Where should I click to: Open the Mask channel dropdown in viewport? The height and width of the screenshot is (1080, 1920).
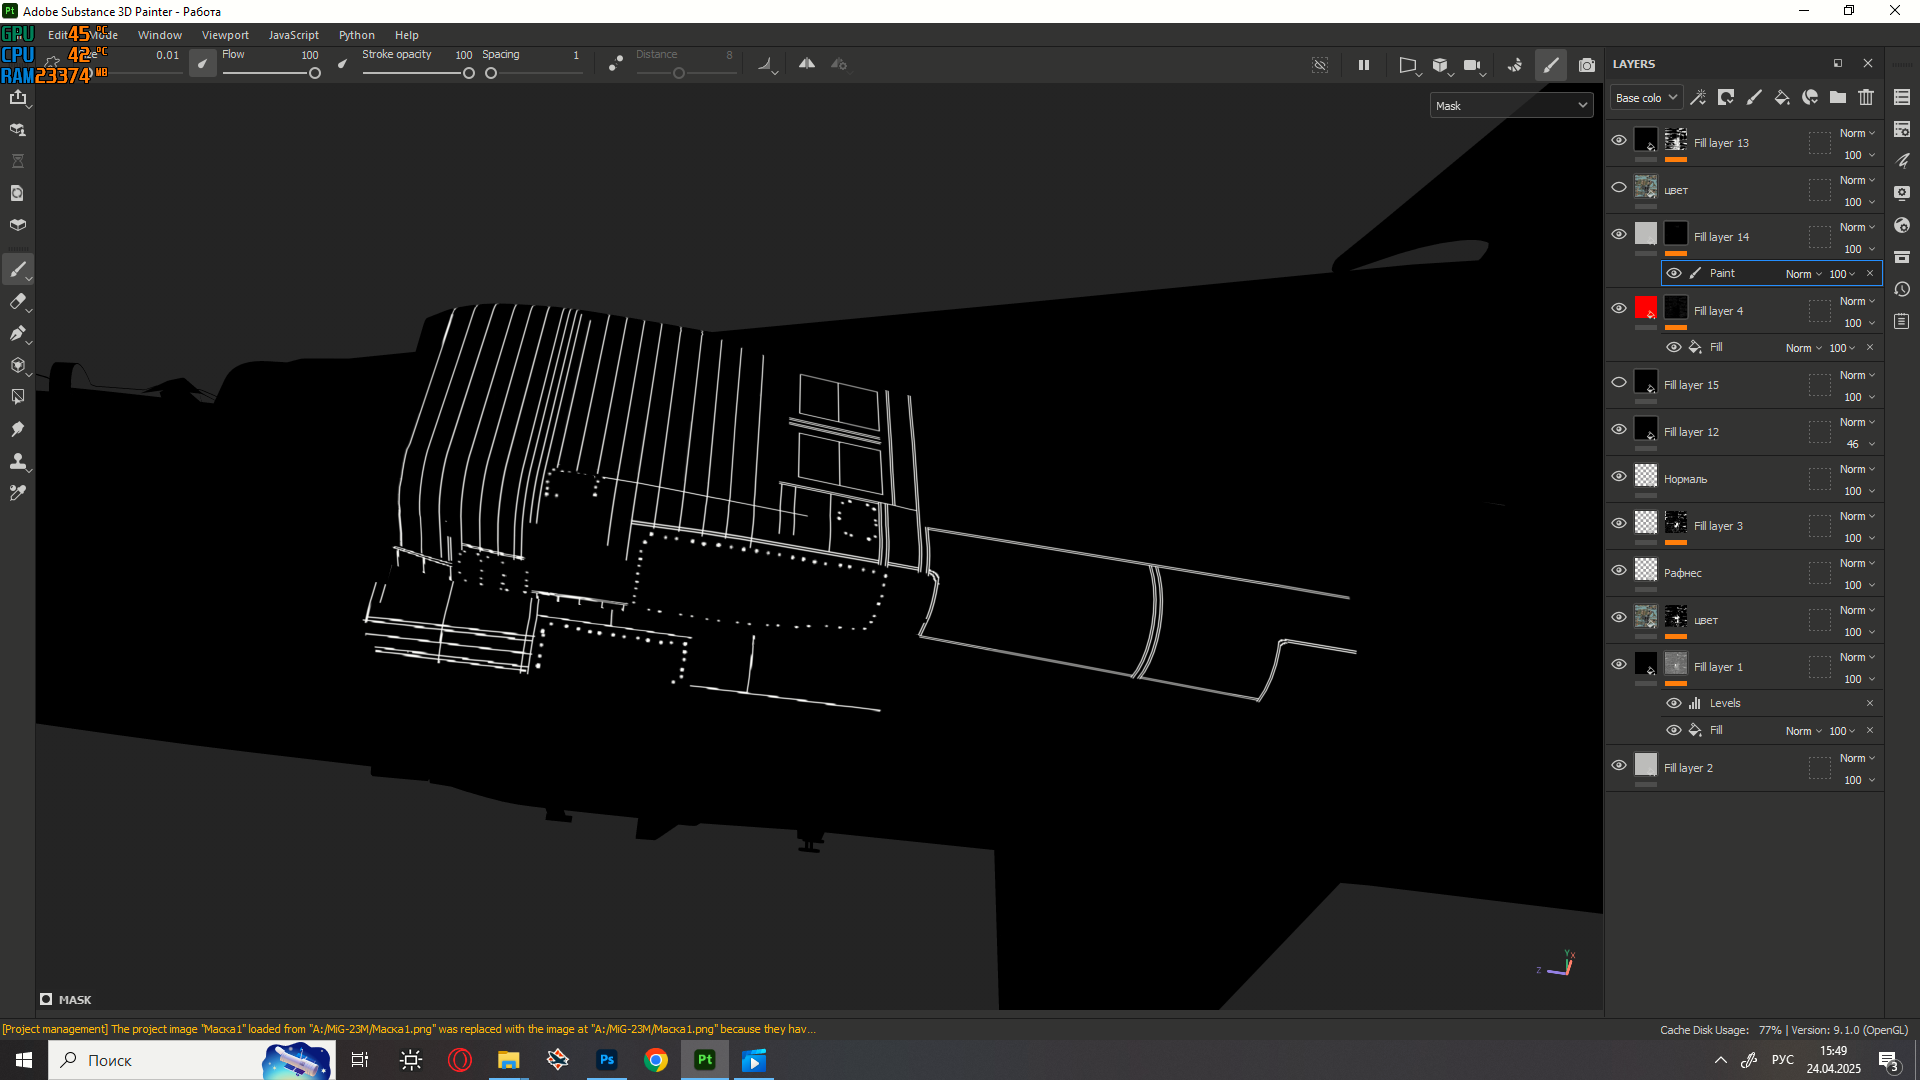[1511, 105]
